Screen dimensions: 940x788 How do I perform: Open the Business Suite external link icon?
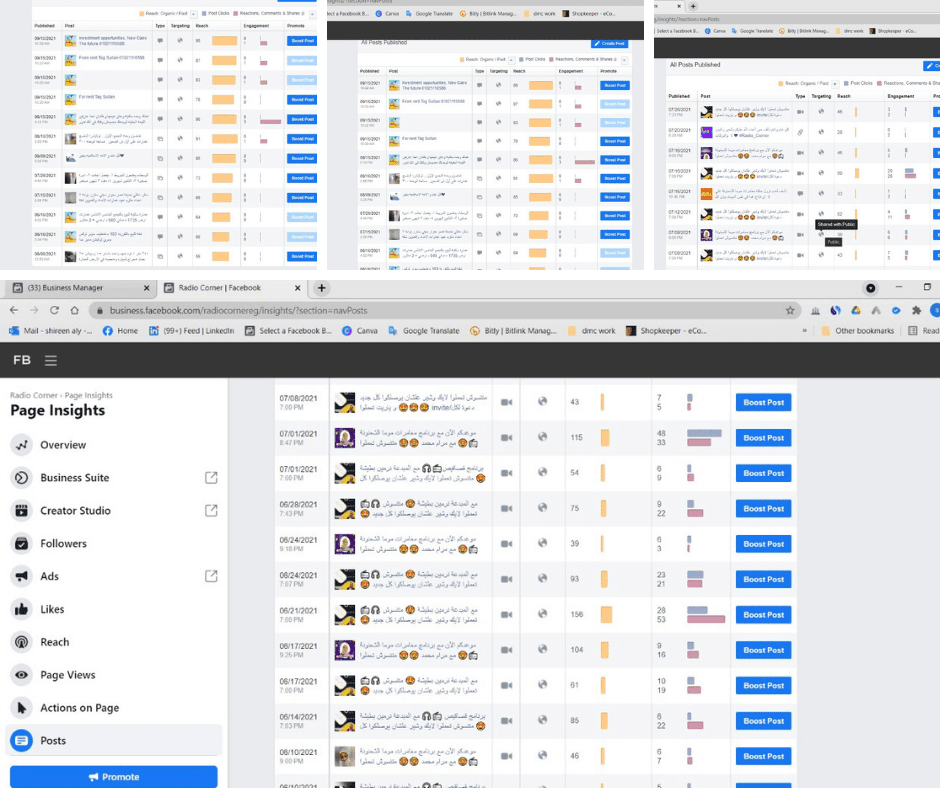coord(211,478)
